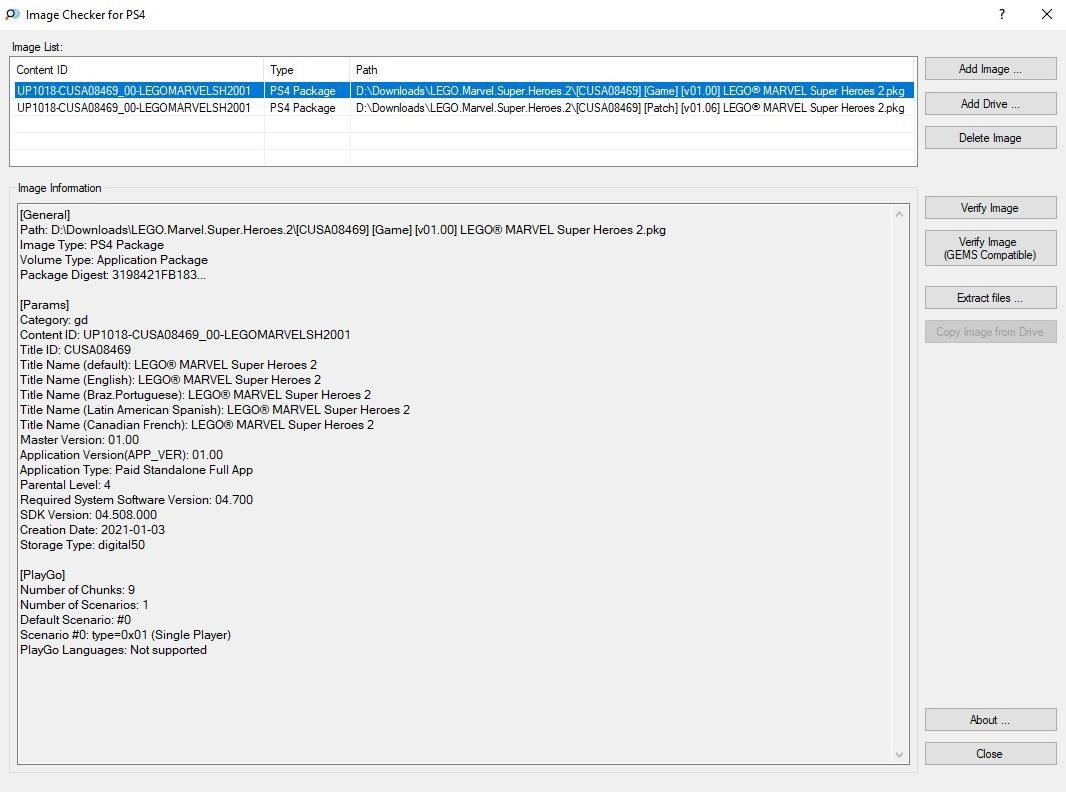Click Delete Image button
Image resolution: width=1066 pixels, height=792 pixels.
990,137
